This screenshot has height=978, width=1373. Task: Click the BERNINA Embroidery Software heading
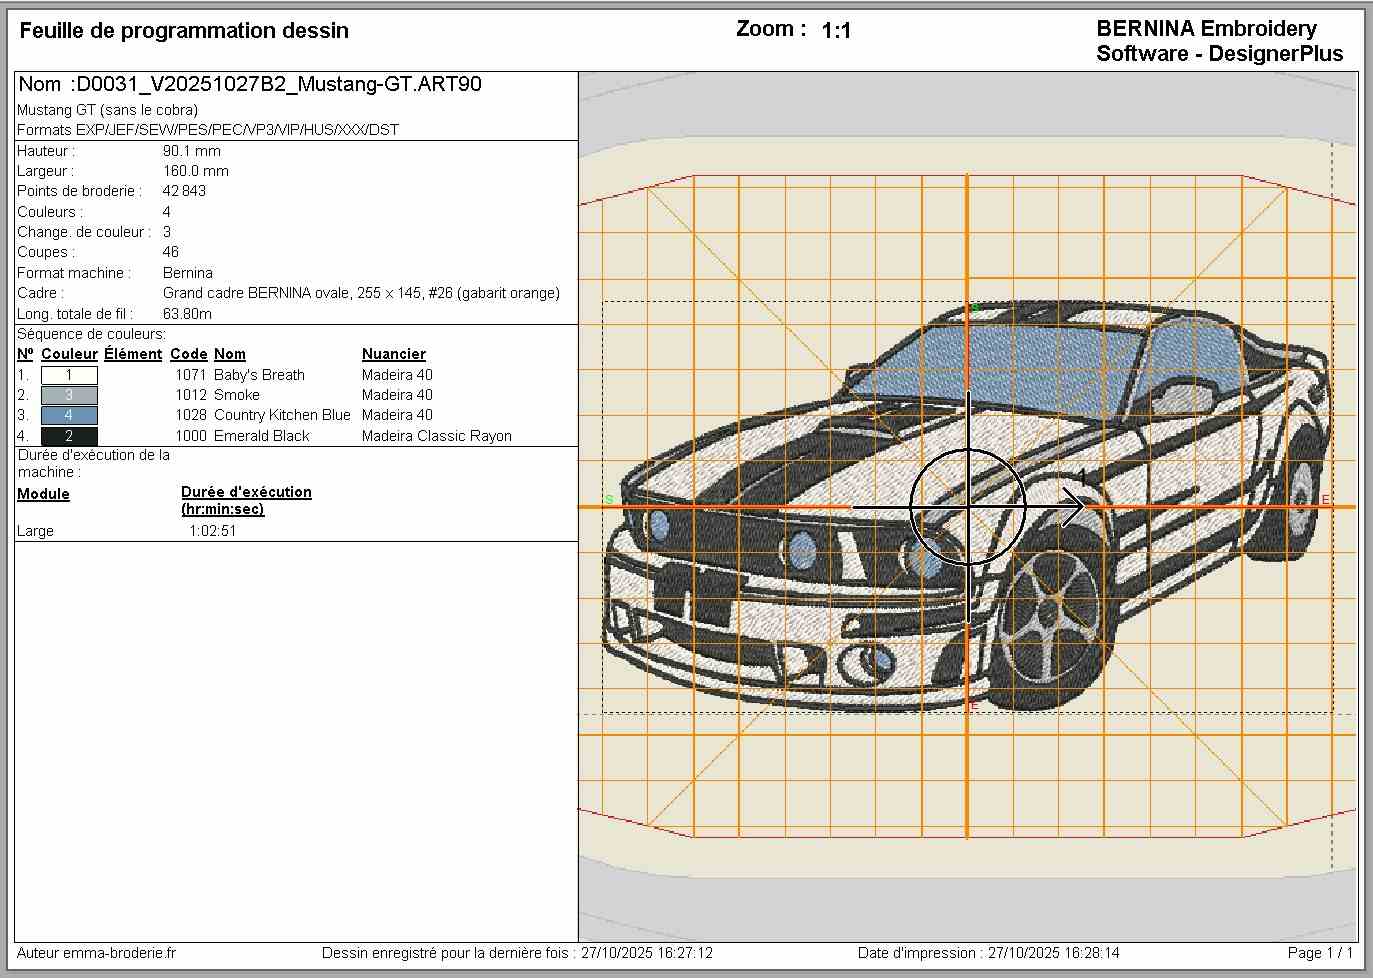click(1220, 41)
